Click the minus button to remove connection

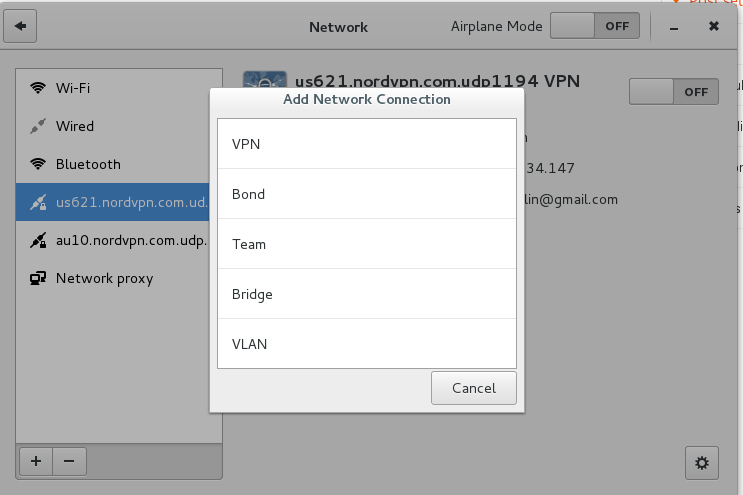(x=69, y=461)
